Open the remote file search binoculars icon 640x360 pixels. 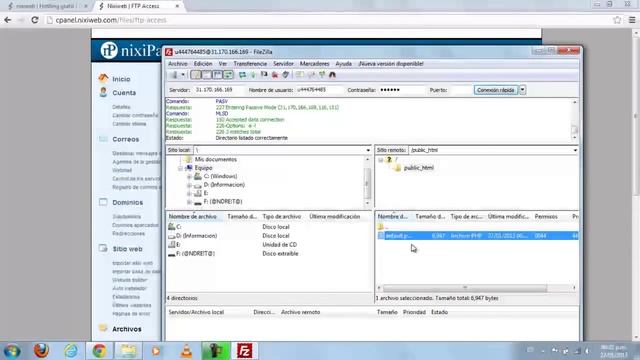pyautogui.click(x=332, y=75)
